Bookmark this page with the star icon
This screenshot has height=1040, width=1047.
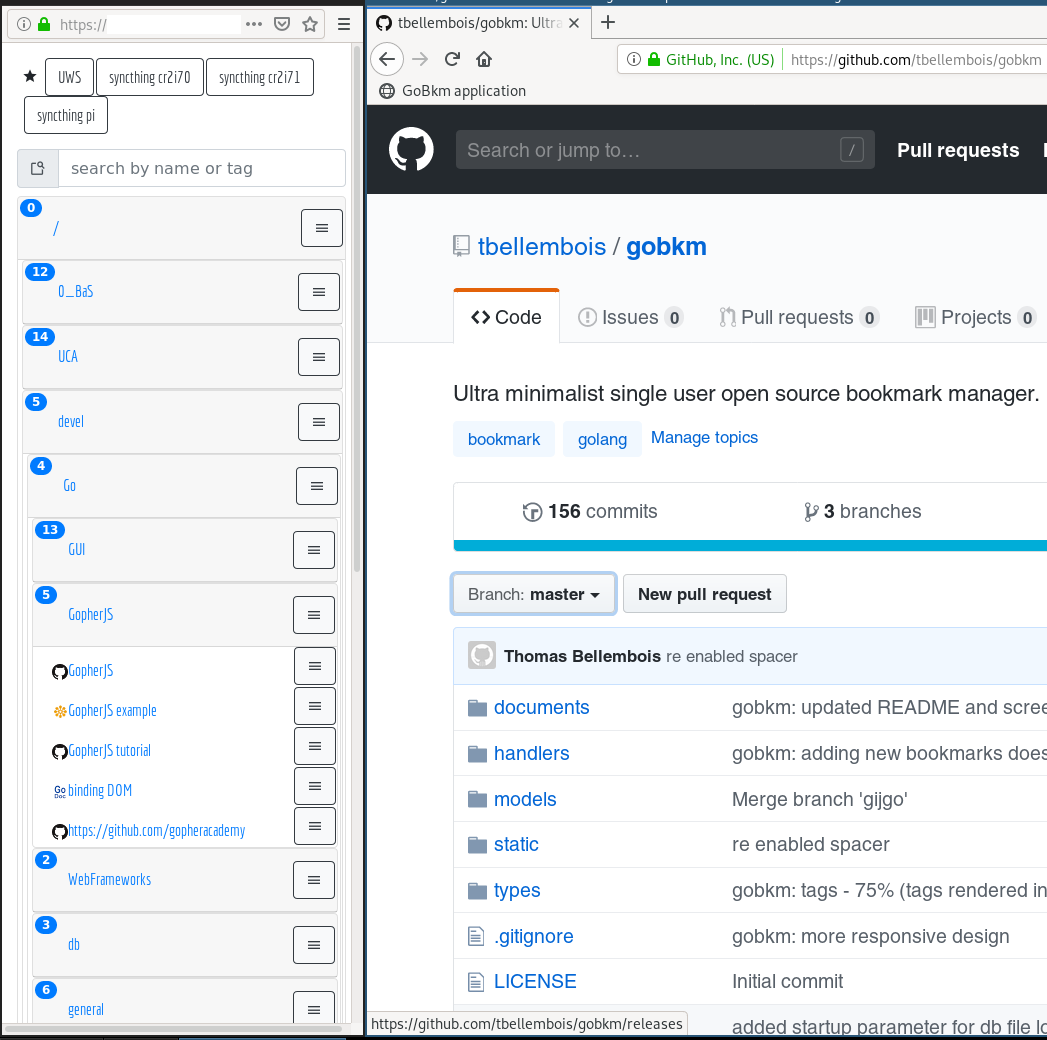310,25
